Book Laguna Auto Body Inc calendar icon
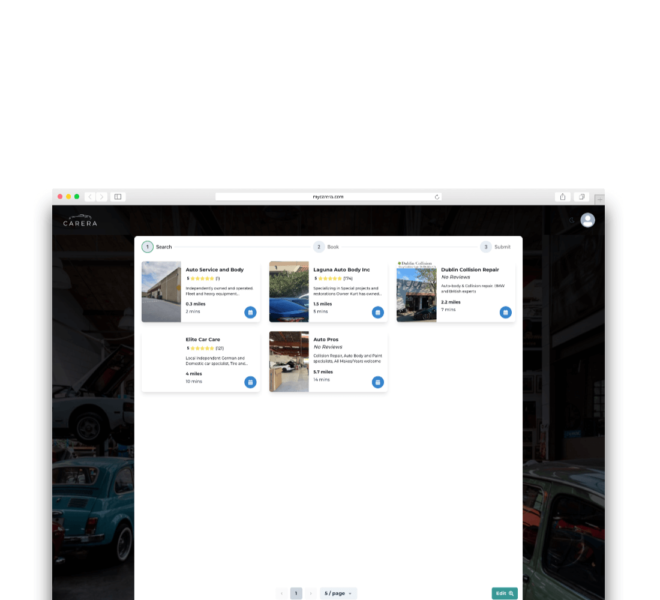660x600 pixels. click(x=378, y=312)
